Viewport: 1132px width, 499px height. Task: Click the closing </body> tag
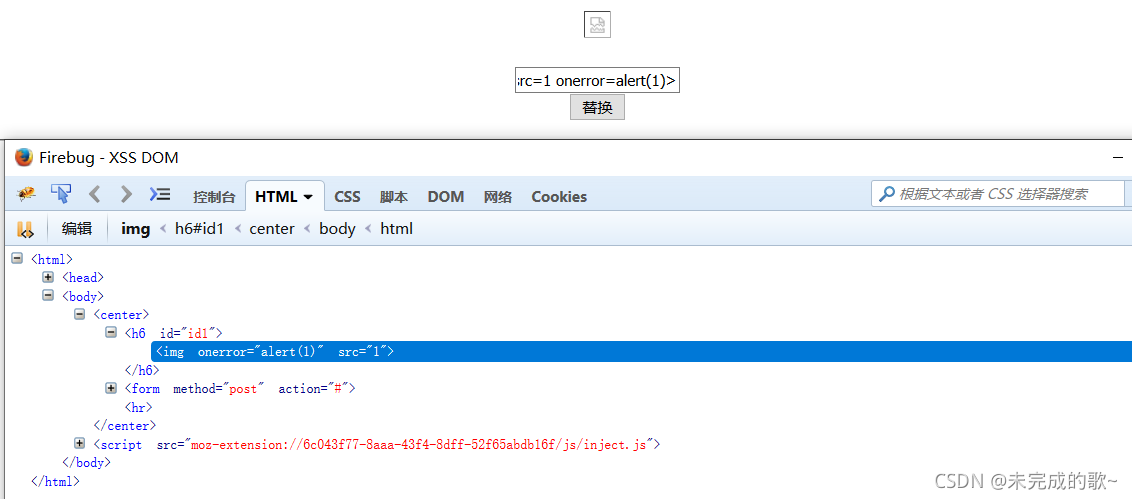point(87,462)
